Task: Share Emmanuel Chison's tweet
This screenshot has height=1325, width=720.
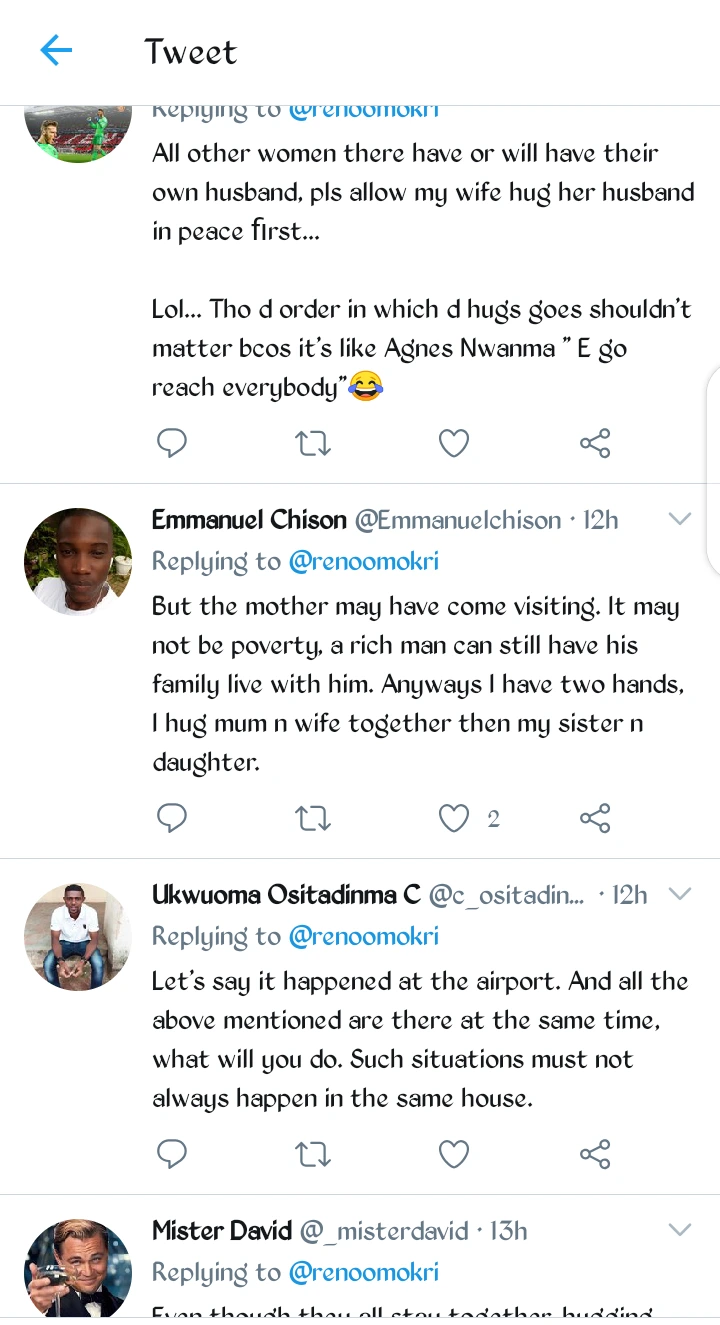Action: tap(595, 819)
